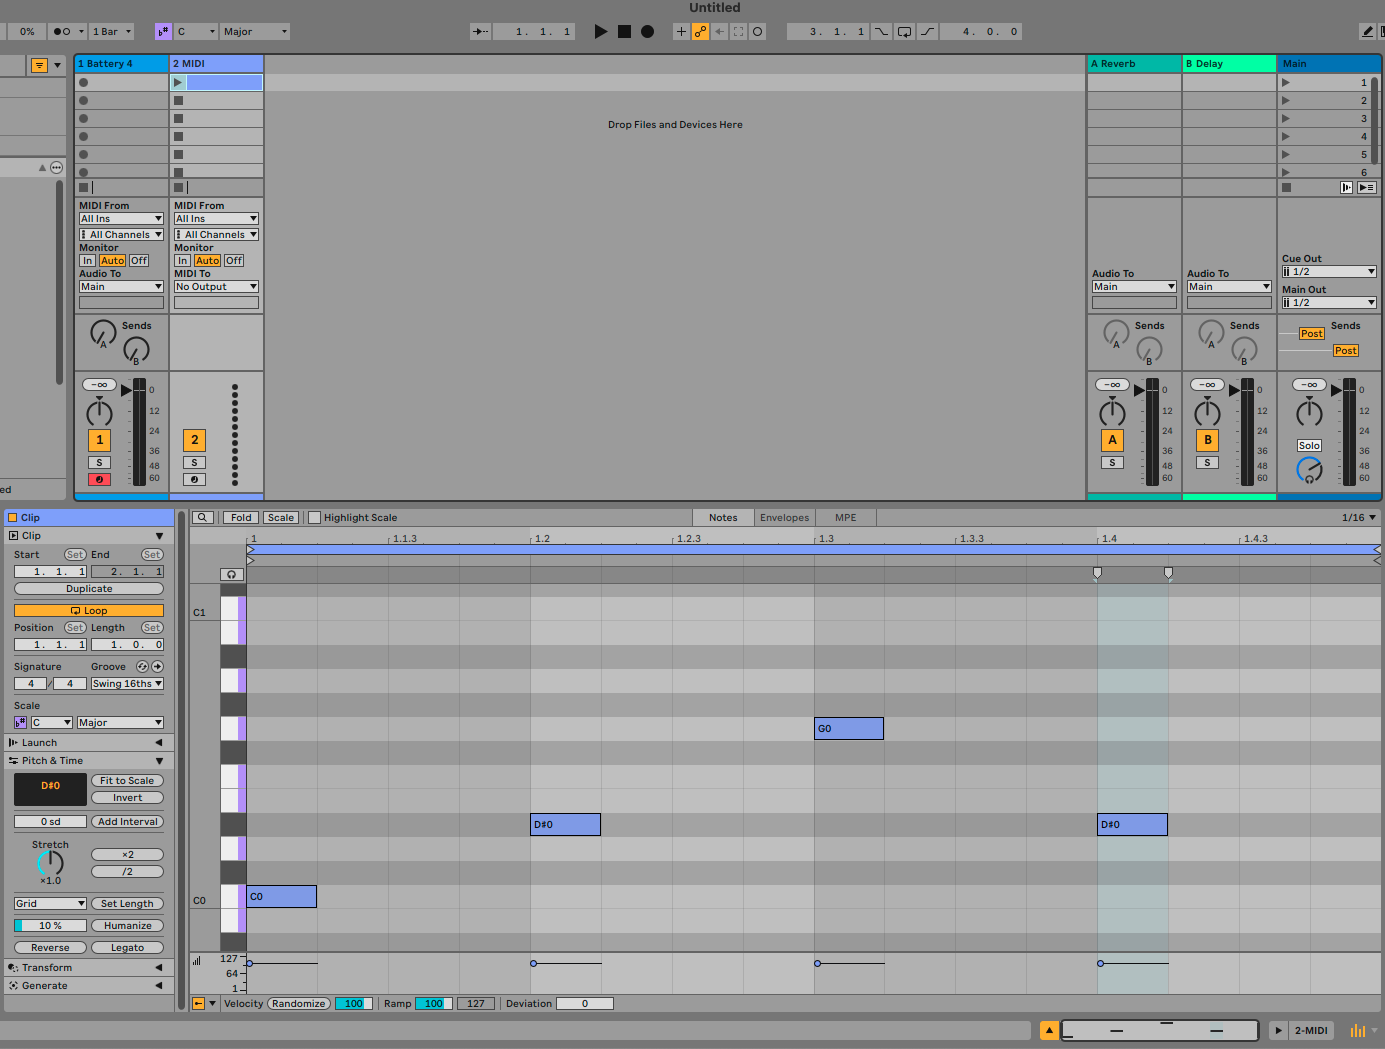Screen dimensions: 1385x1049
Task: Select the C0 note in piano roll
Action: [x=282, y=897]
